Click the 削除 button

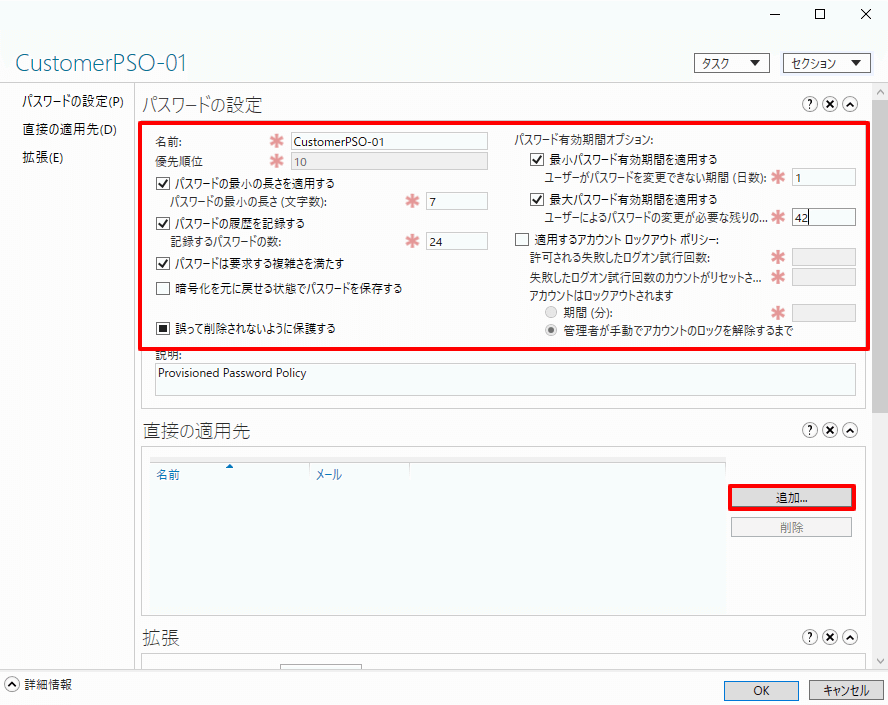pos(791,527)
